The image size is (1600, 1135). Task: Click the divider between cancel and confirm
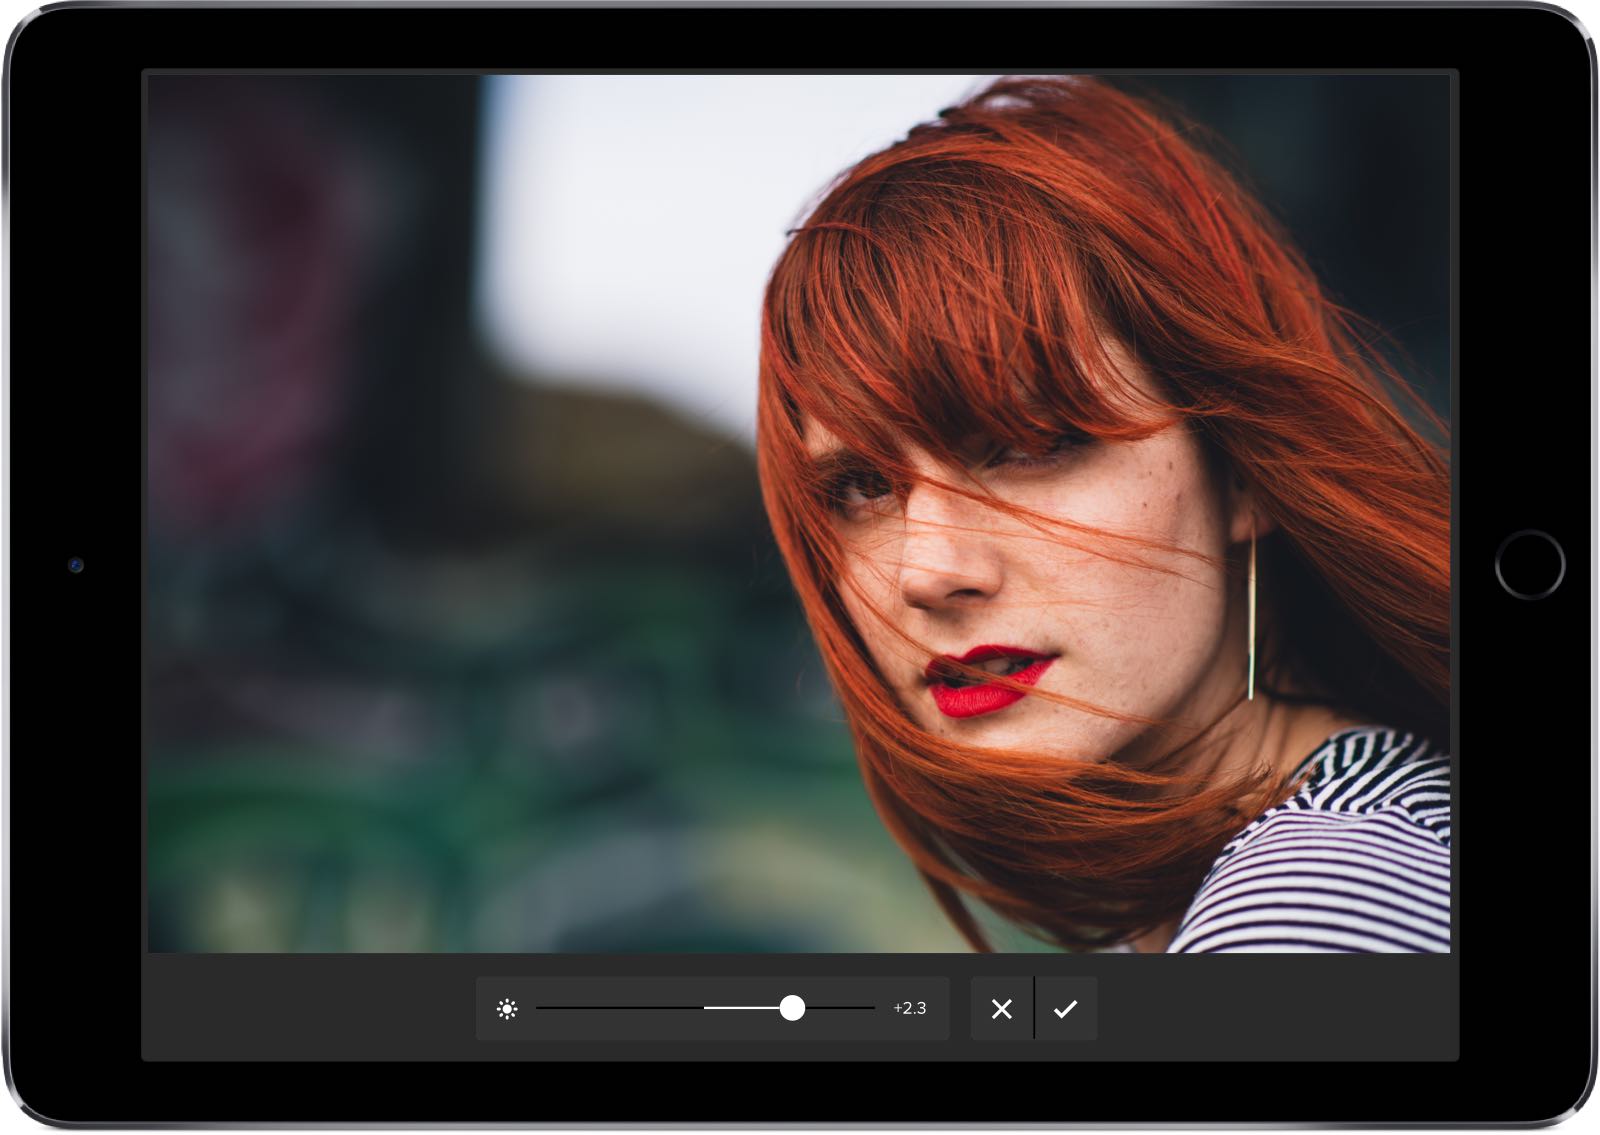1034,1009
